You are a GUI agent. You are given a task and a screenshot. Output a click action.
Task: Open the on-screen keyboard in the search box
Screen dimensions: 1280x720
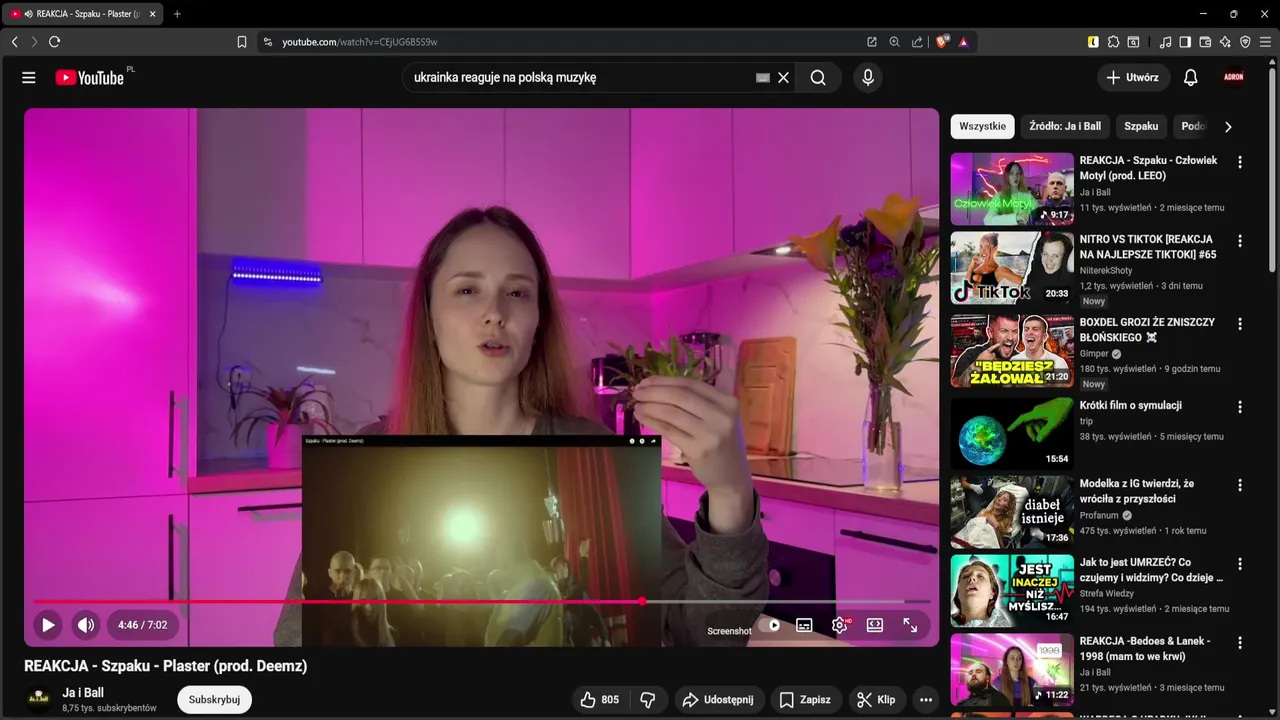point(763,77)
